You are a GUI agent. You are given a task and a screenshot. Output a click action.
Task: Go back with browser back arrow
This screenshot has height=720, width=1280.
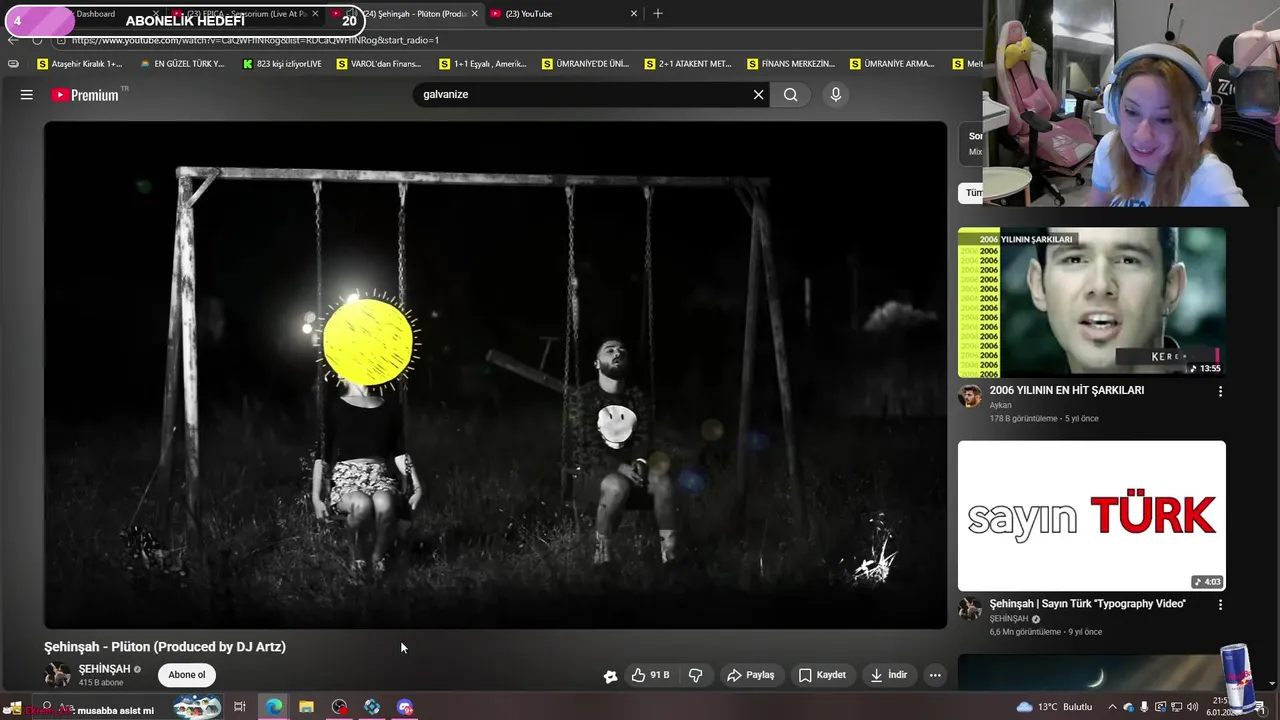[x=12, y=40]
